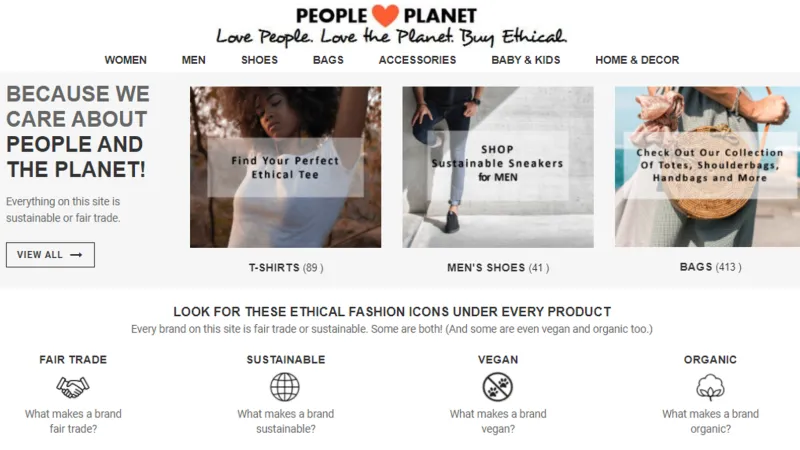Click the T-SHIRTS (89) link

point(286,268)
